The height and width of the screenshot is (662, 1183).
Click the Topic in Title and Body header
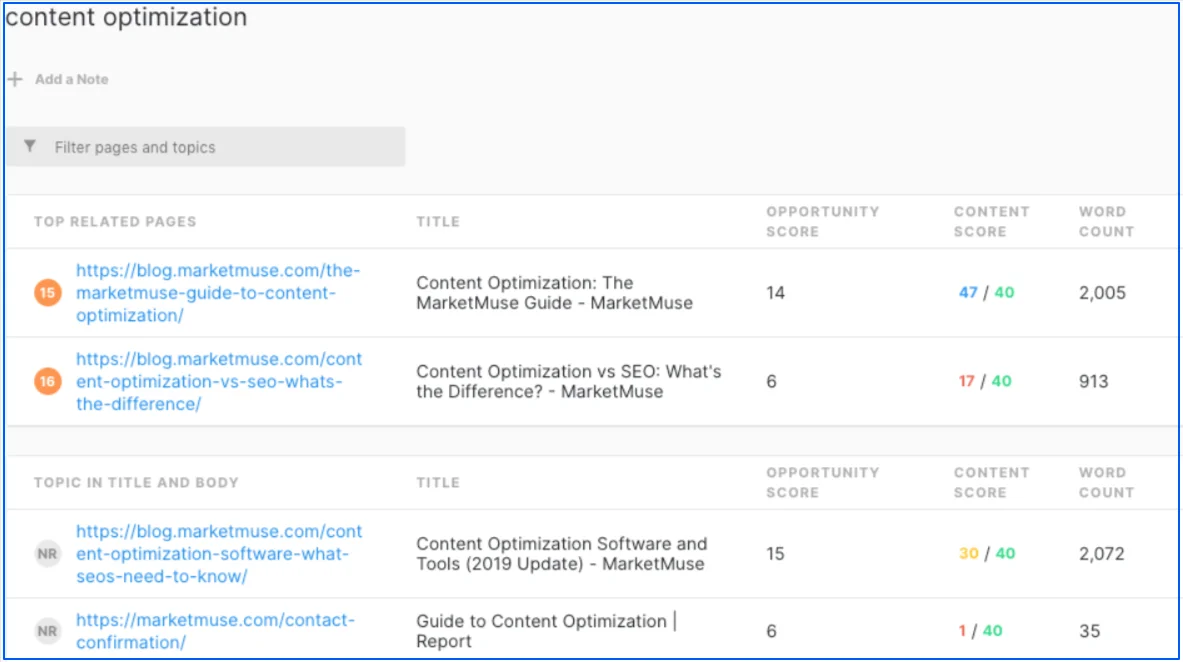point(136,482)
